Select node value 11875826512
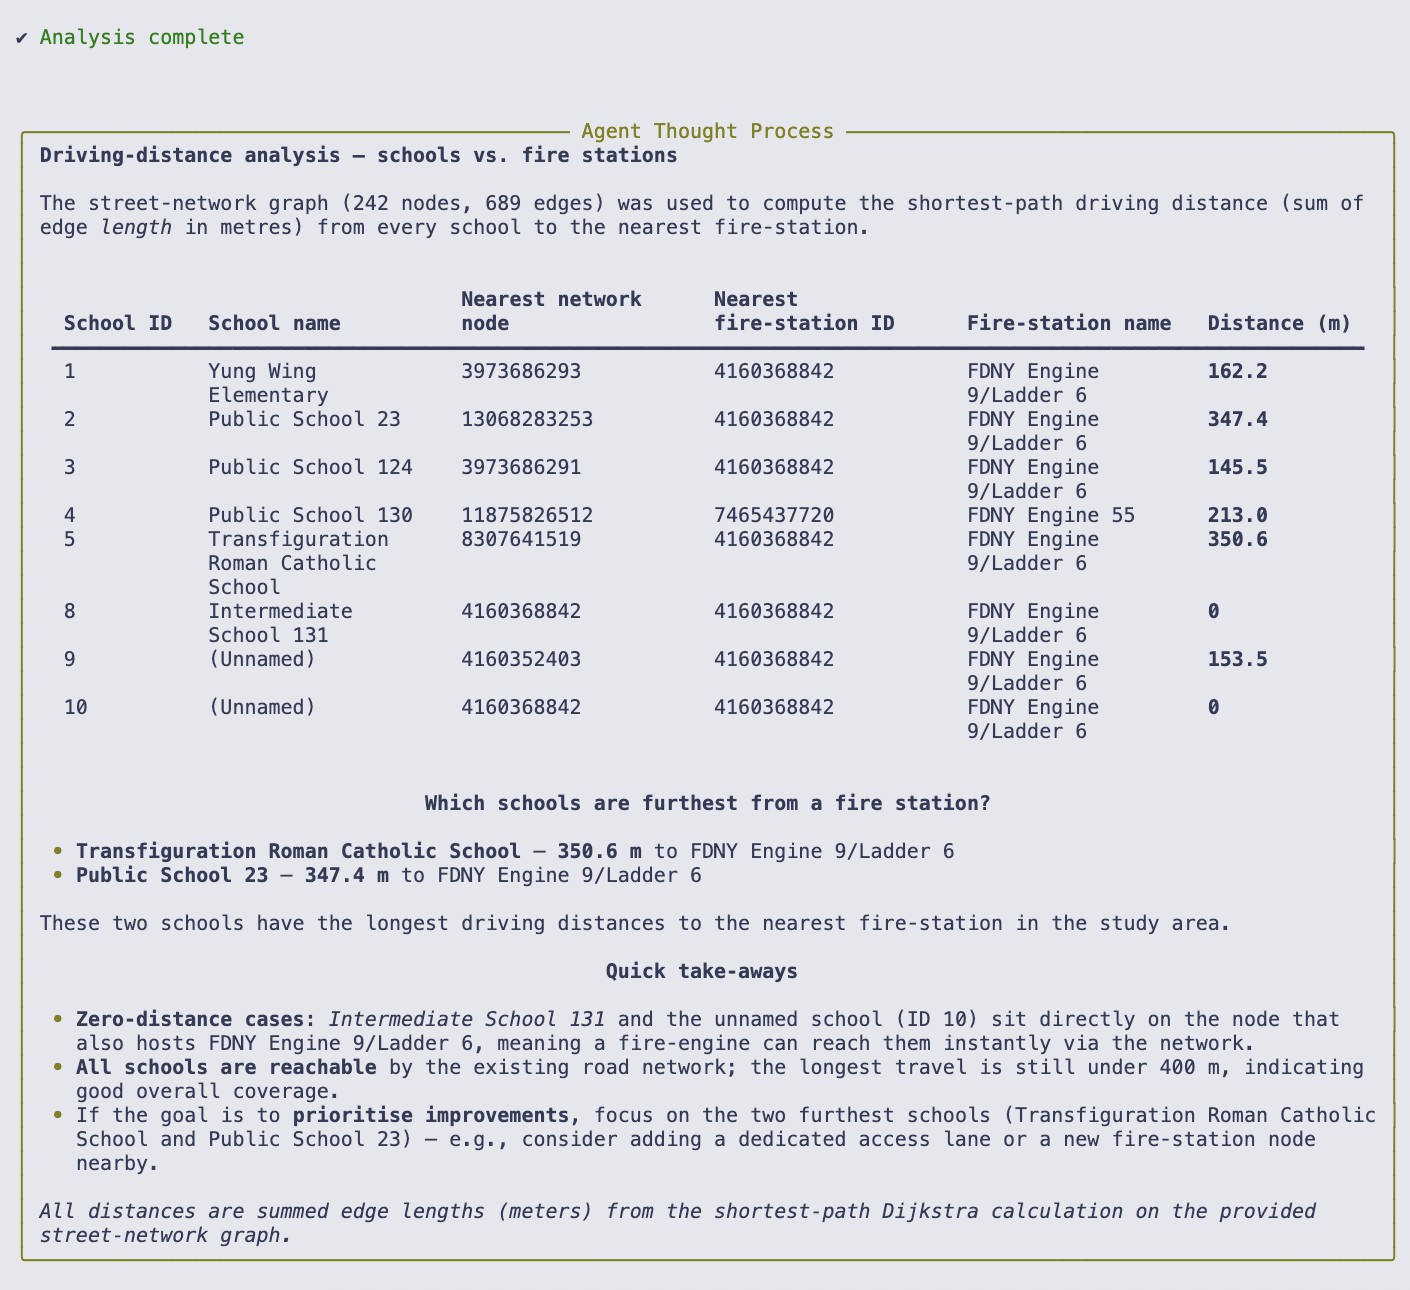The height and width of the screenshot is (1290, 1410). coord(527,515)
